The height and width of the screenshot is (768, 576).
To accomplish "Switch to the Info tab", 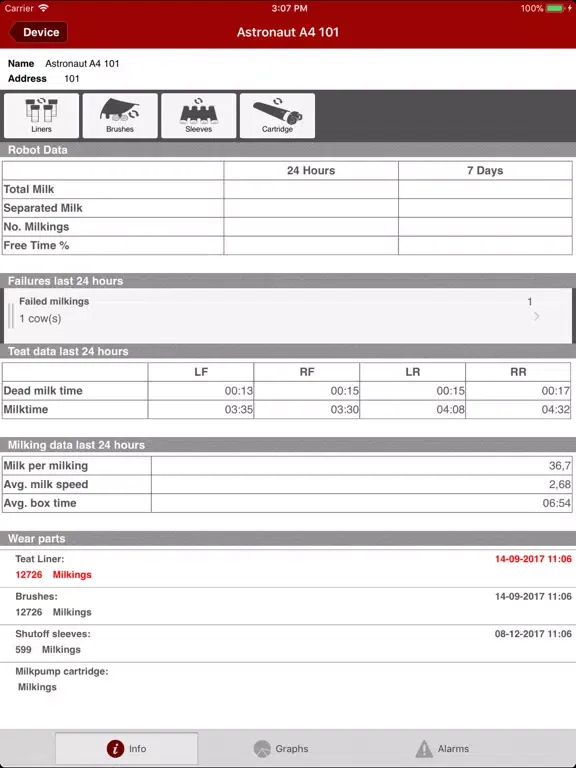I will click(x=126, y=748).
